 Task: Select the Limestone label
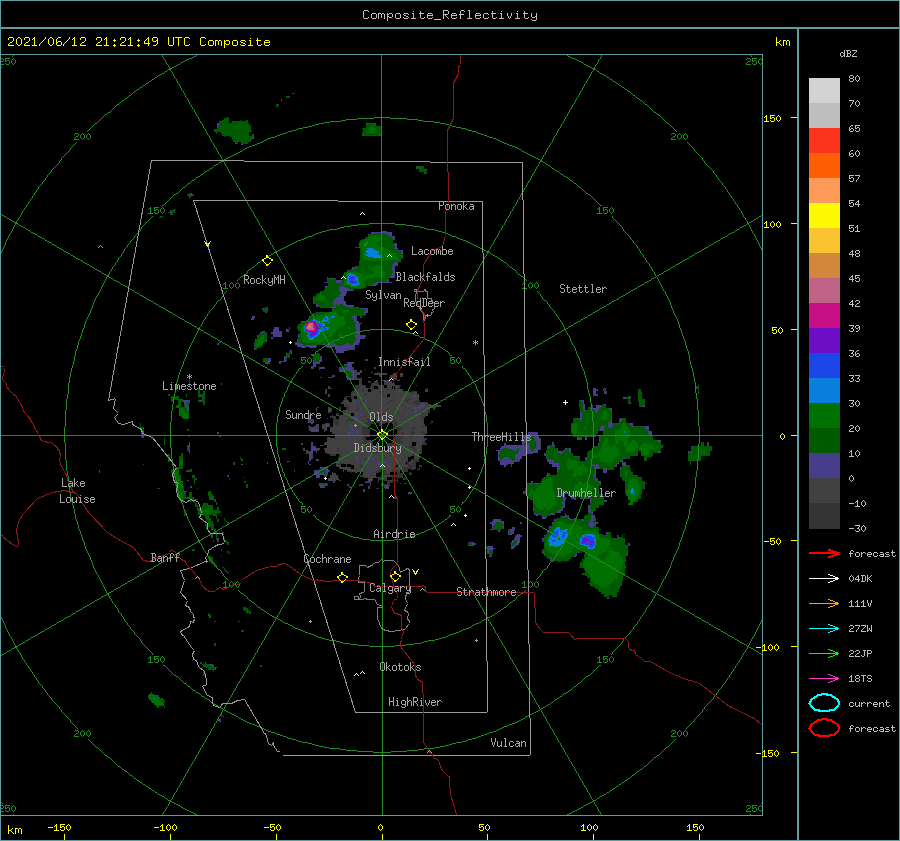pos(189,386)
